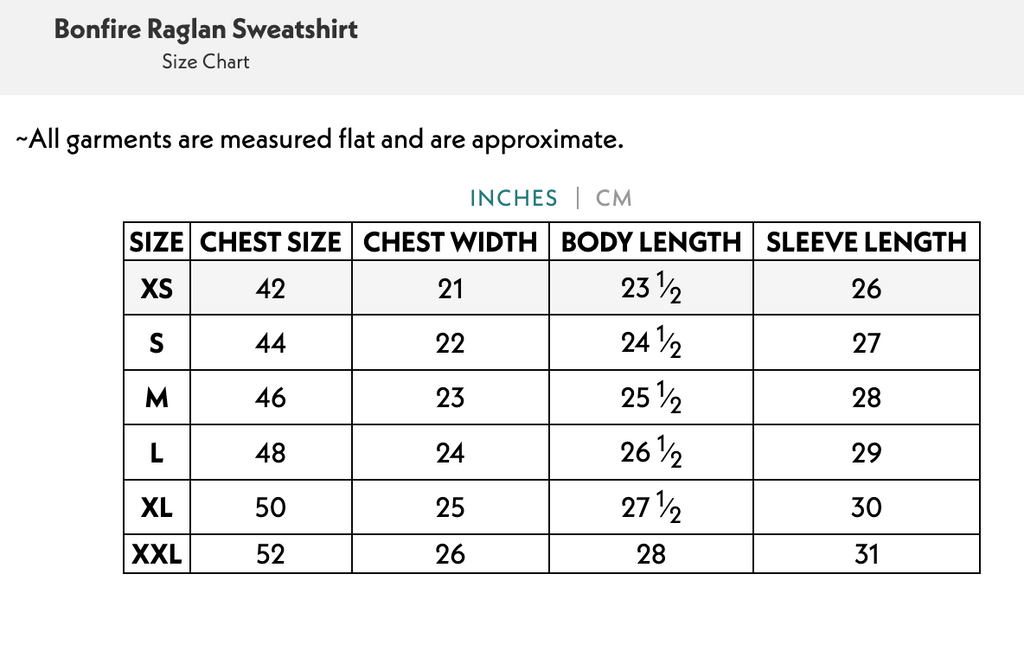Click the M size row label
Image resolution: width=1024 pixels, height=657 pixels.
[x=157, y=398]
